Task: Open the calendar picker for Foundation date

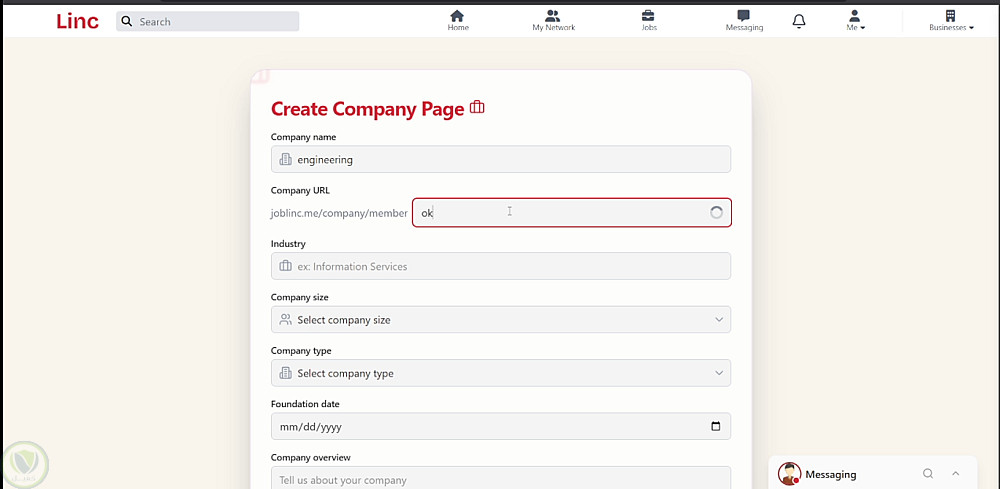Action: [715, 427]
